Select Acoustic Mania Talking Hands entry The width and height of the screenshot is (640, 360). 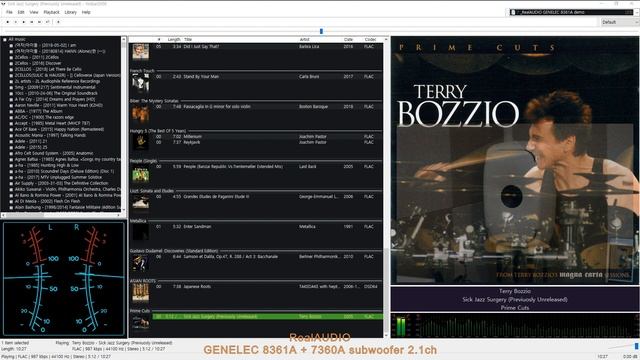tap(50, 135)
